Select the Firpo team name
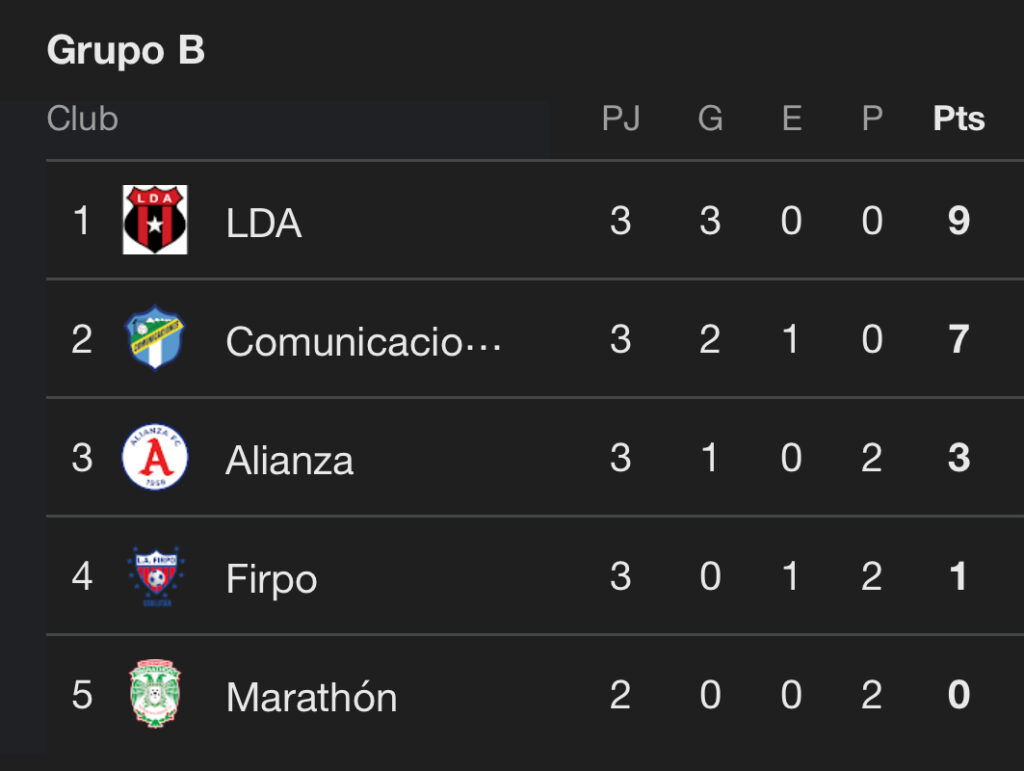Screen dimensions: 1024x771 (x=271, y=579)
